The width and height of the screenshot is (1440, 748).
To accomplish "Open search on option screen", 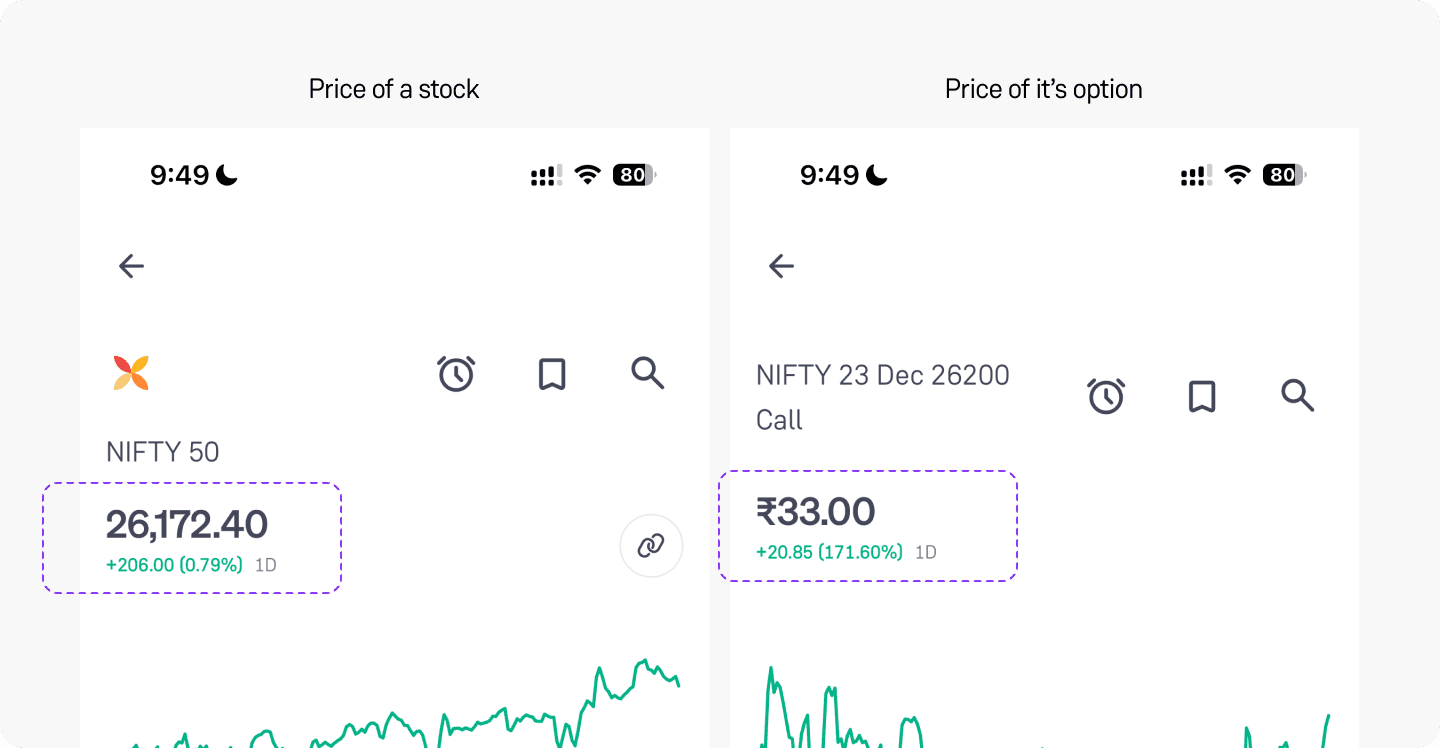I will [1297, 396].
